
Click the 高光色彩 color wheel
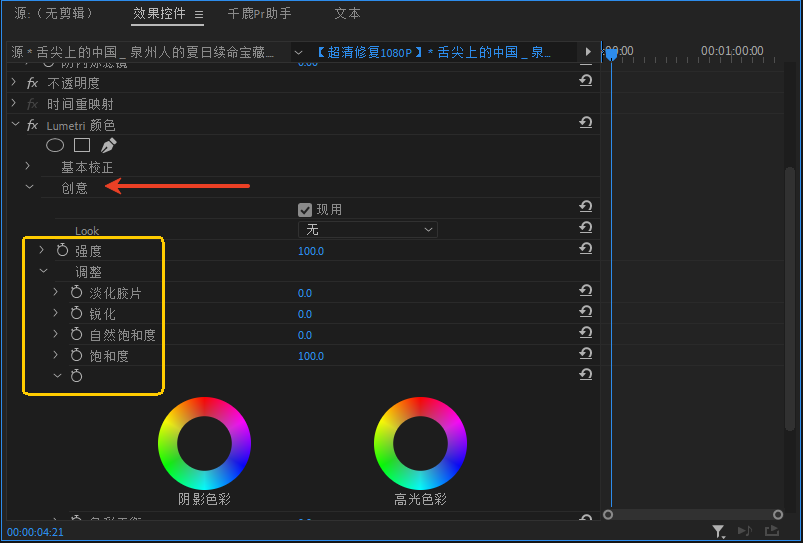[x=420, y=444]
